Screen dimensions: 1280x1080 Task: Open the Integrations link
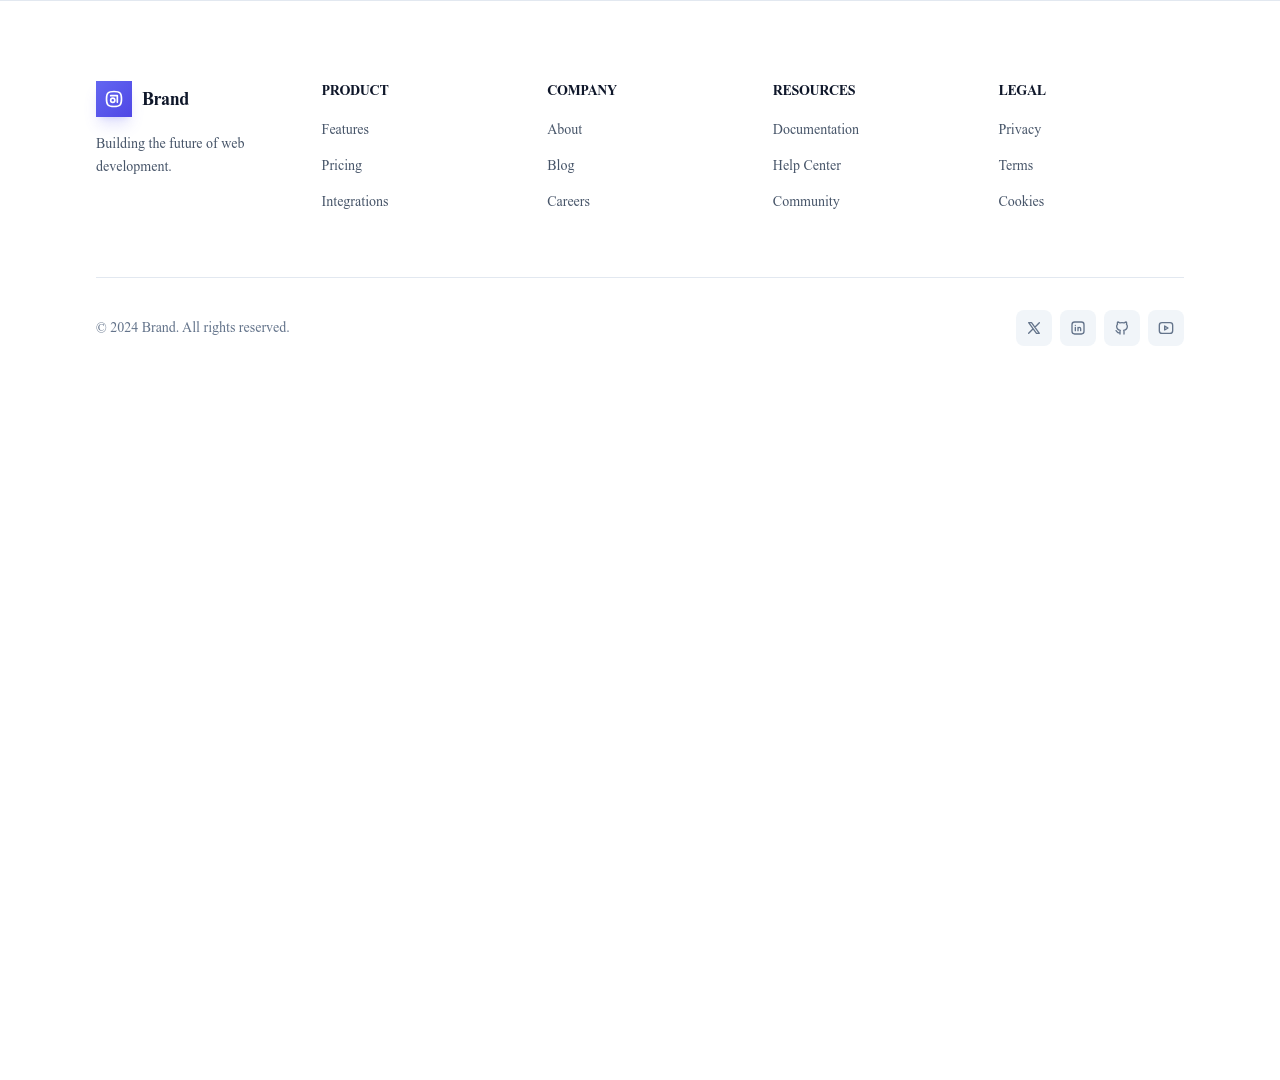[354, 201]
